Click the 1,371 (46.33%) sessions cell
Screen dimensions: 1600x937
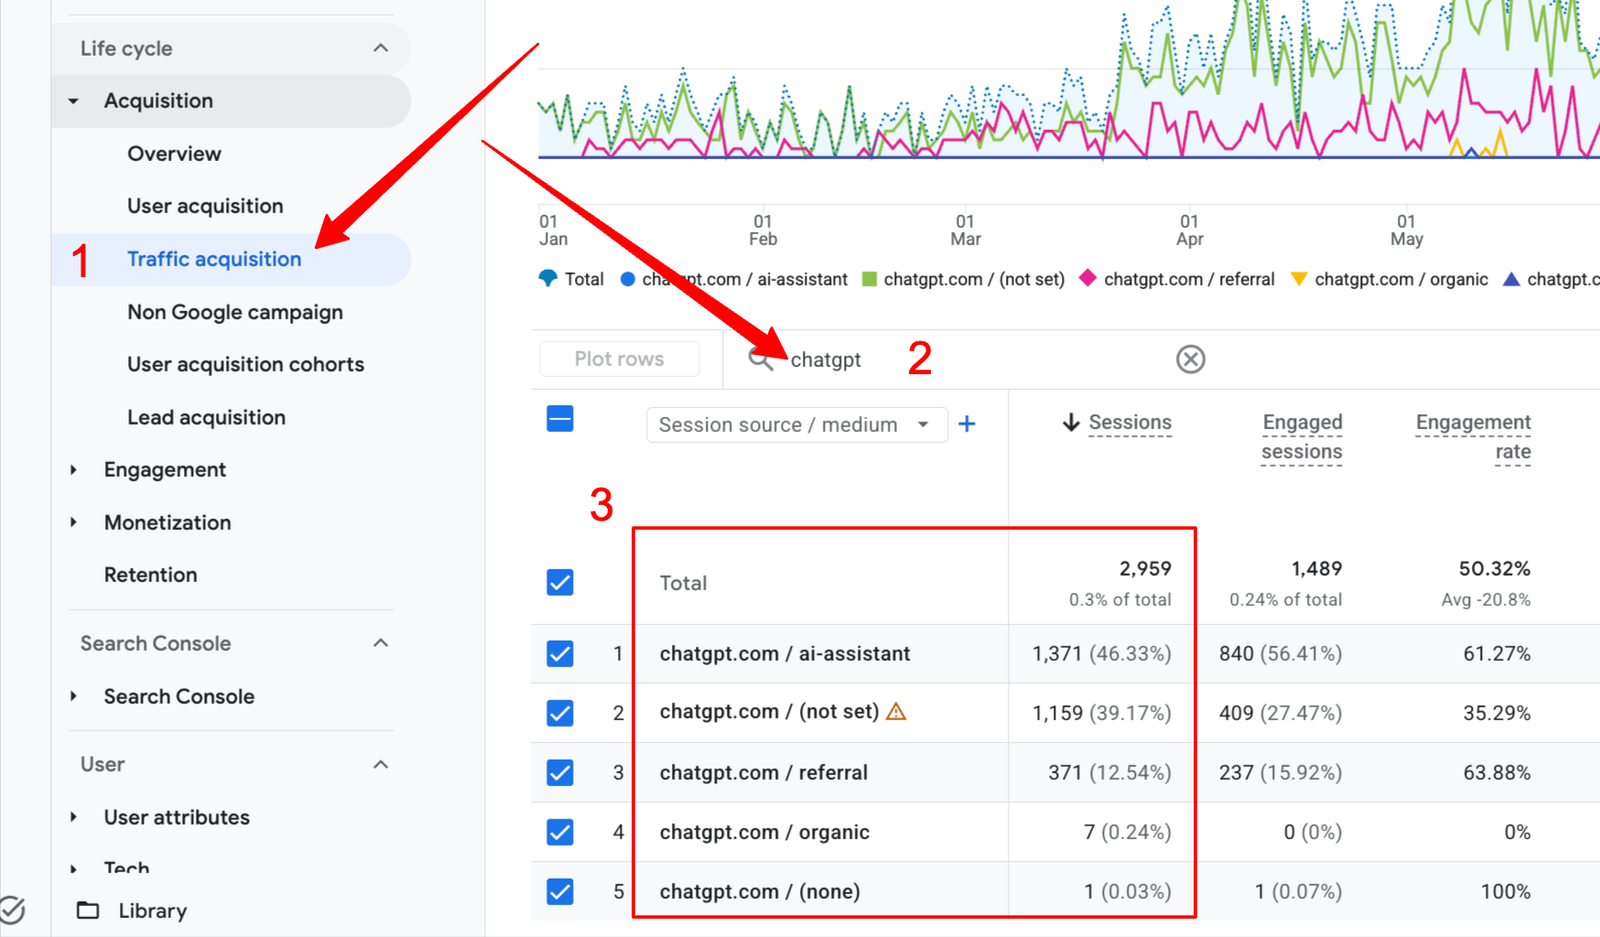pyautogui.click(x=1101, y=654)
